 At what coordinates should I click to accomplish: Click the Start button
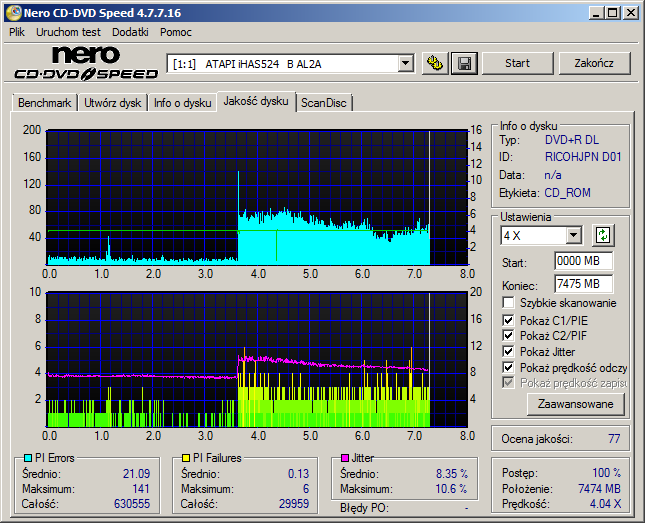[517, 63]
